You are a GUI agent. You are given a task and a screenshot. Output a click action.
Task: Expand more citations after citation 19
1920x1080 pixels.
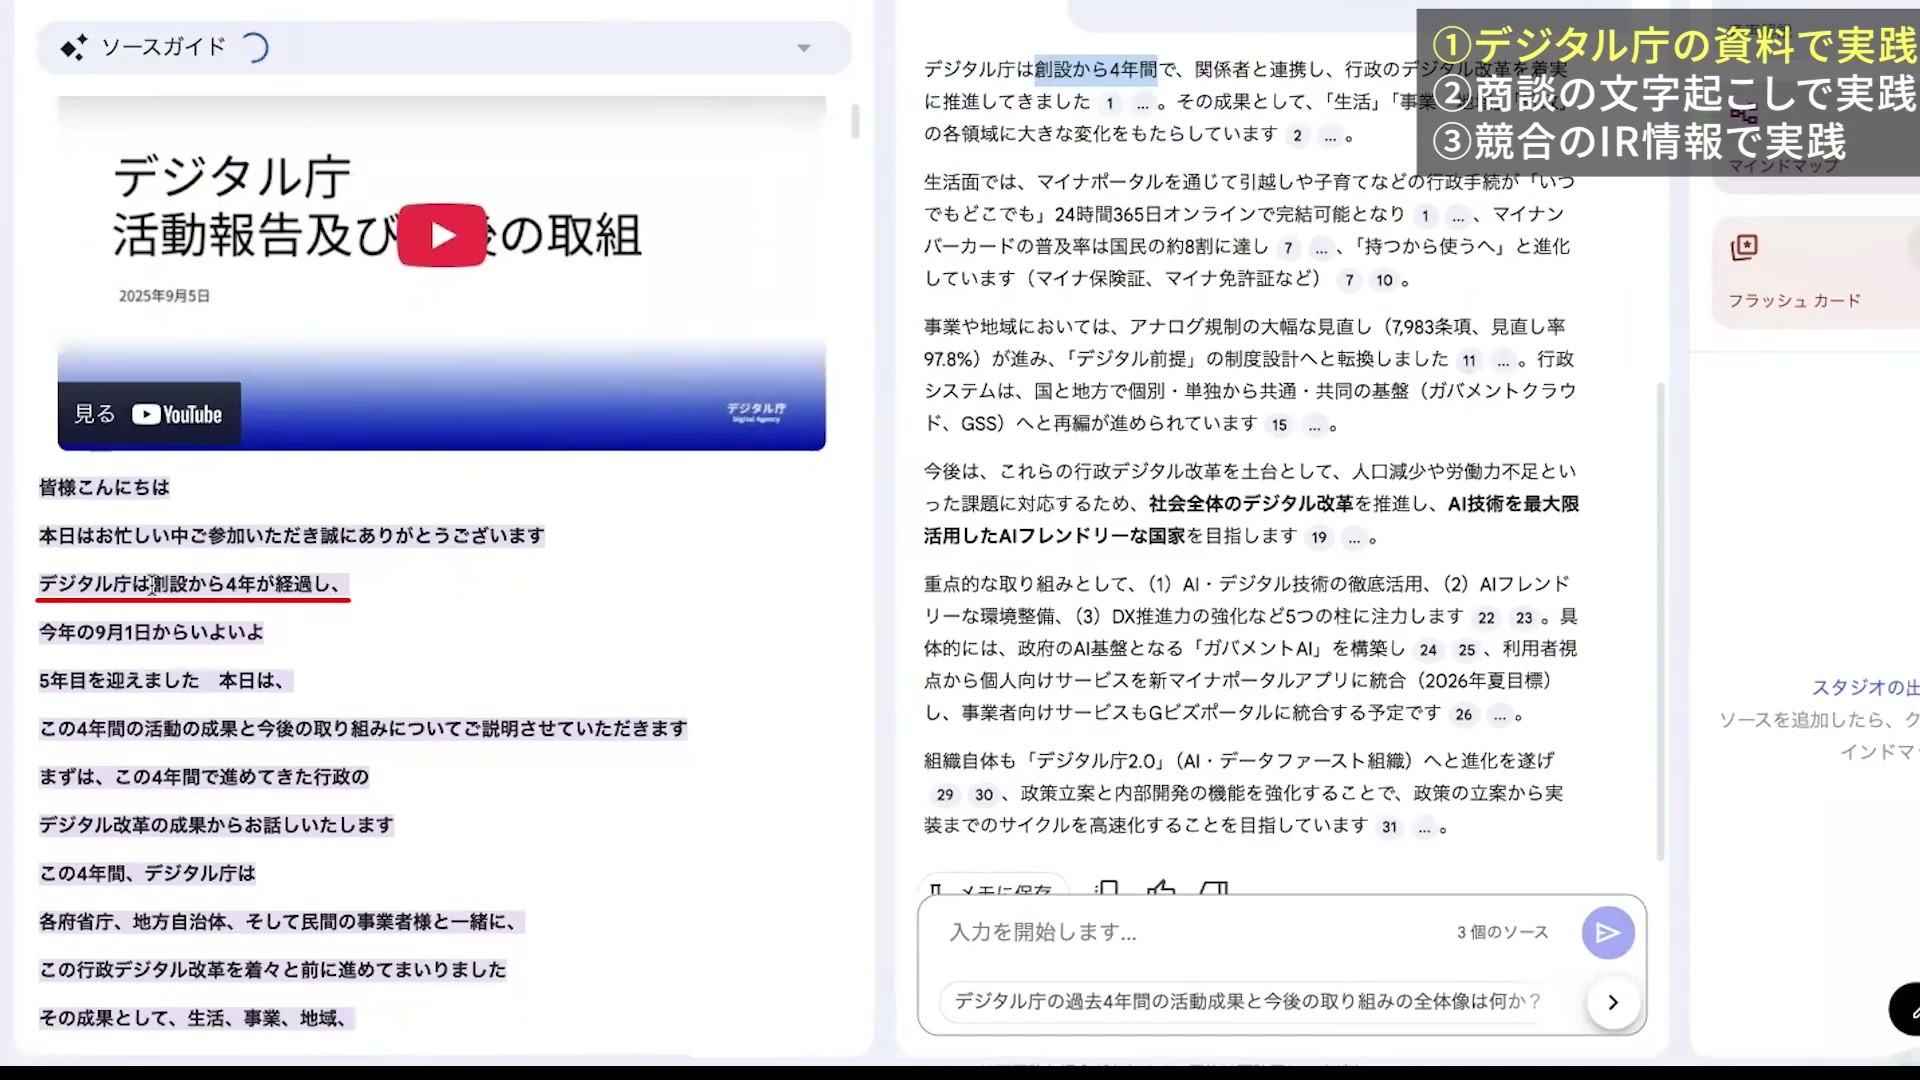pos(1354,539)
